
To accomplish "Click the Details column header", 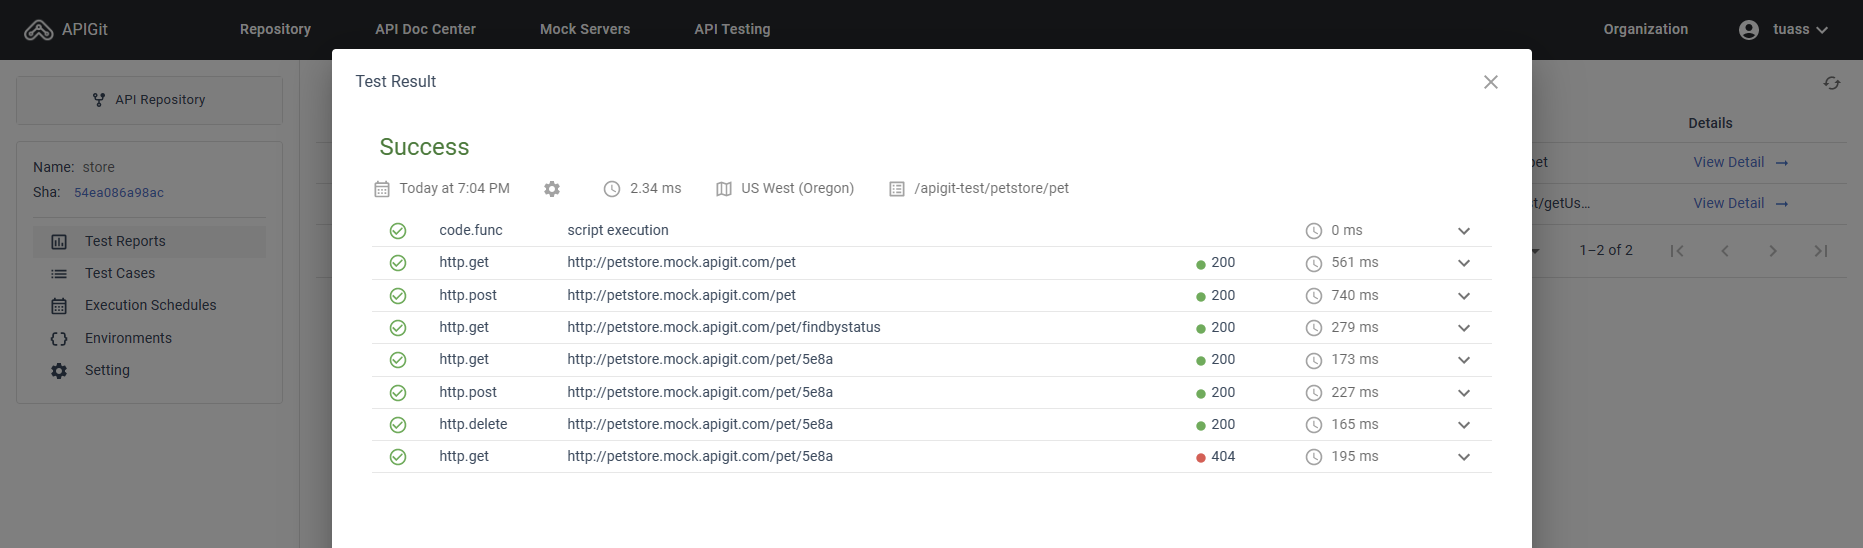I will click(1710, 123).
